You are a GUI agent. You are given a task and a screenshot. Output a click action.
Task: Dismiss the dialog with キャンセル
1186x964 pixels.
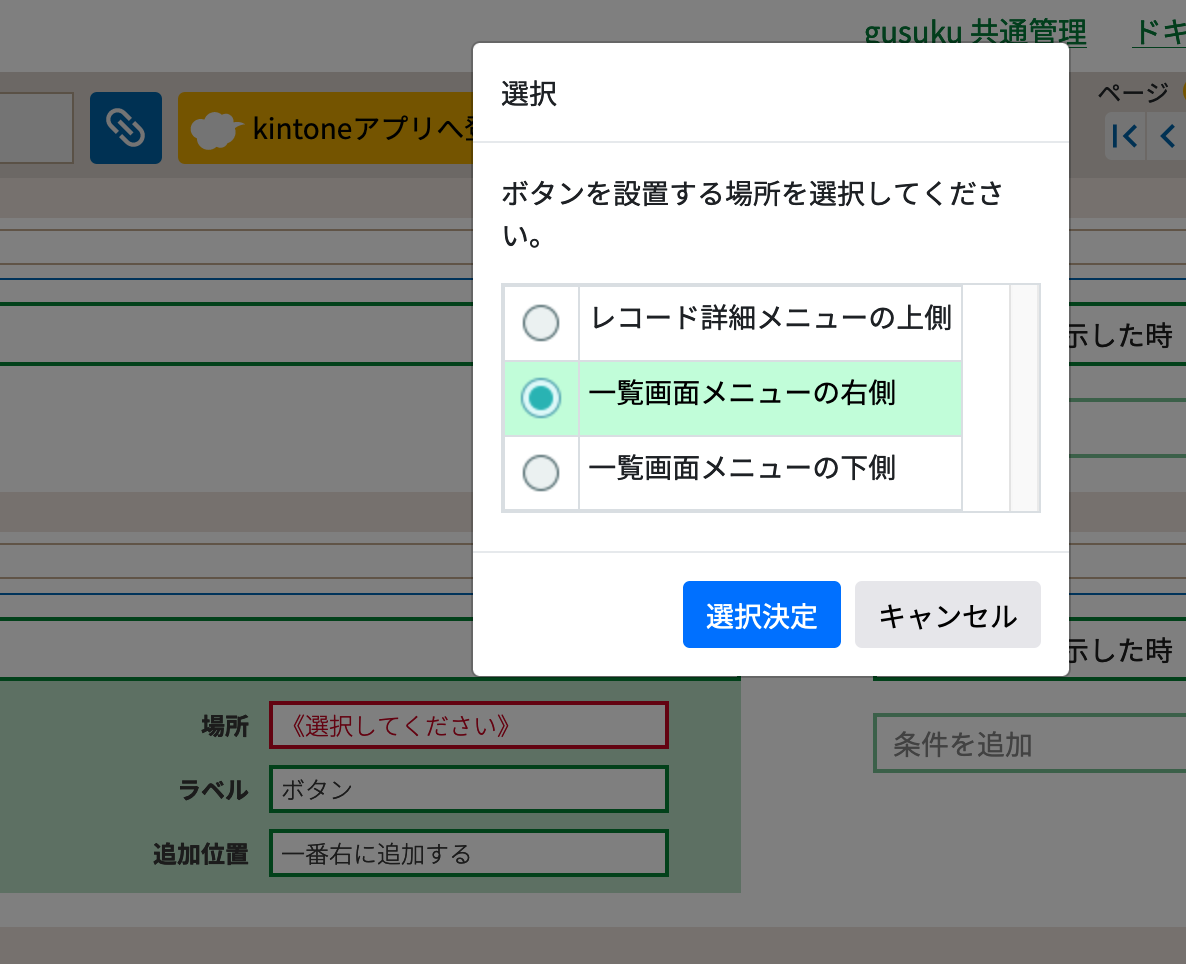947,614
